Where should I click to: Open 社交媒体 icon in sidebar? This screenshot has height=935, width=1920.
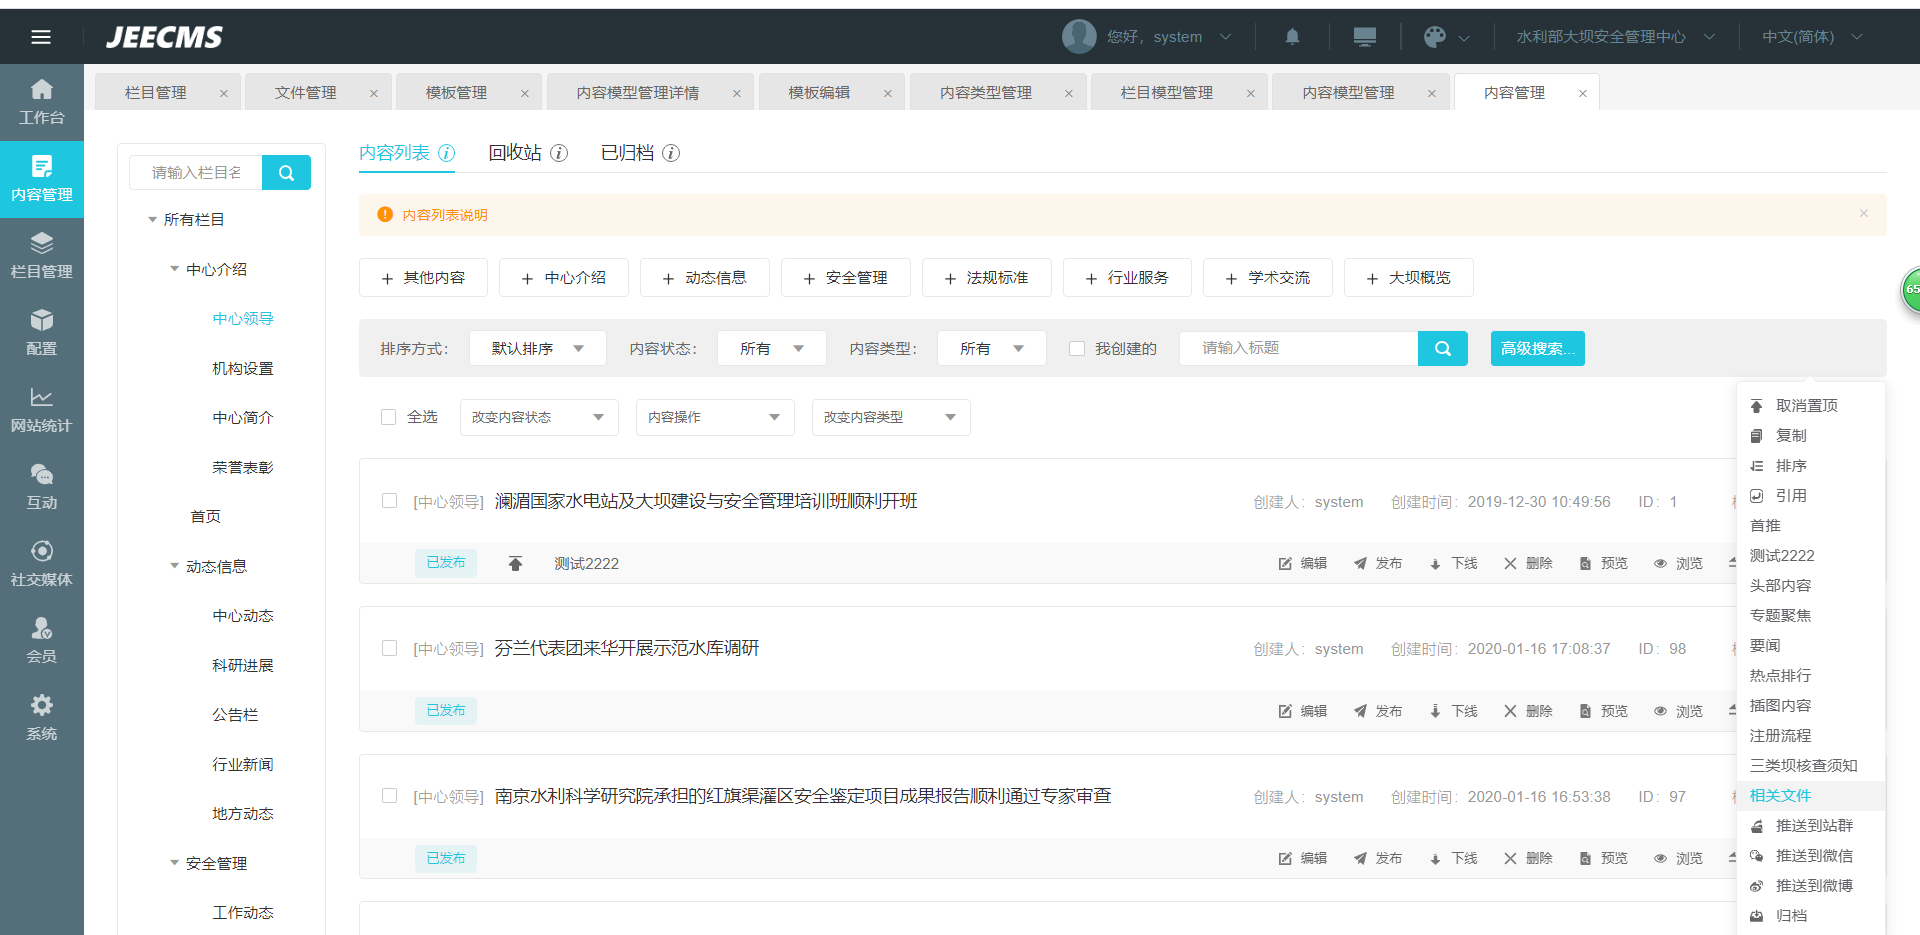point(41,551)
